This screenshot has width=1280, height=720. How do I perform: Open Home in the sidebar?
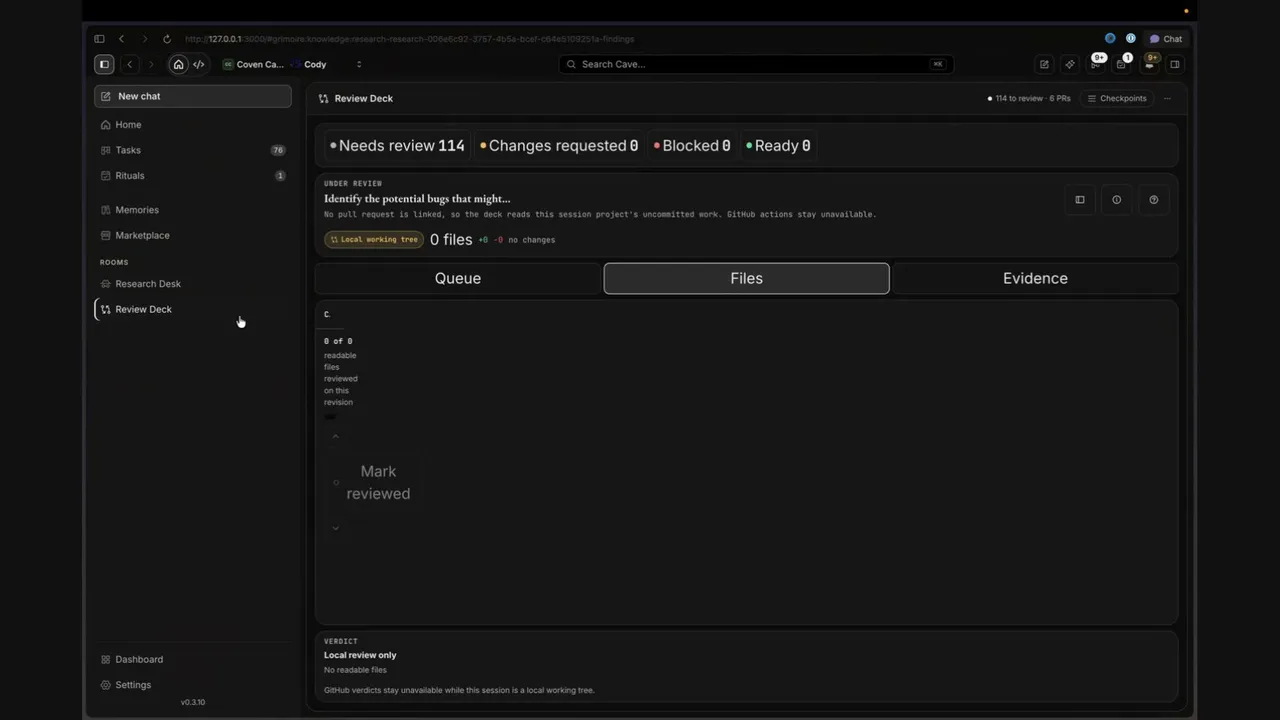pos(193,125)
